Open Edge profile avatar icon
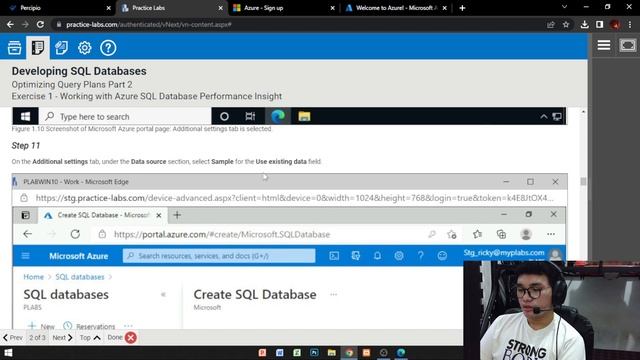The width and height of the screenshot is (640, 360). click(526, 234)
